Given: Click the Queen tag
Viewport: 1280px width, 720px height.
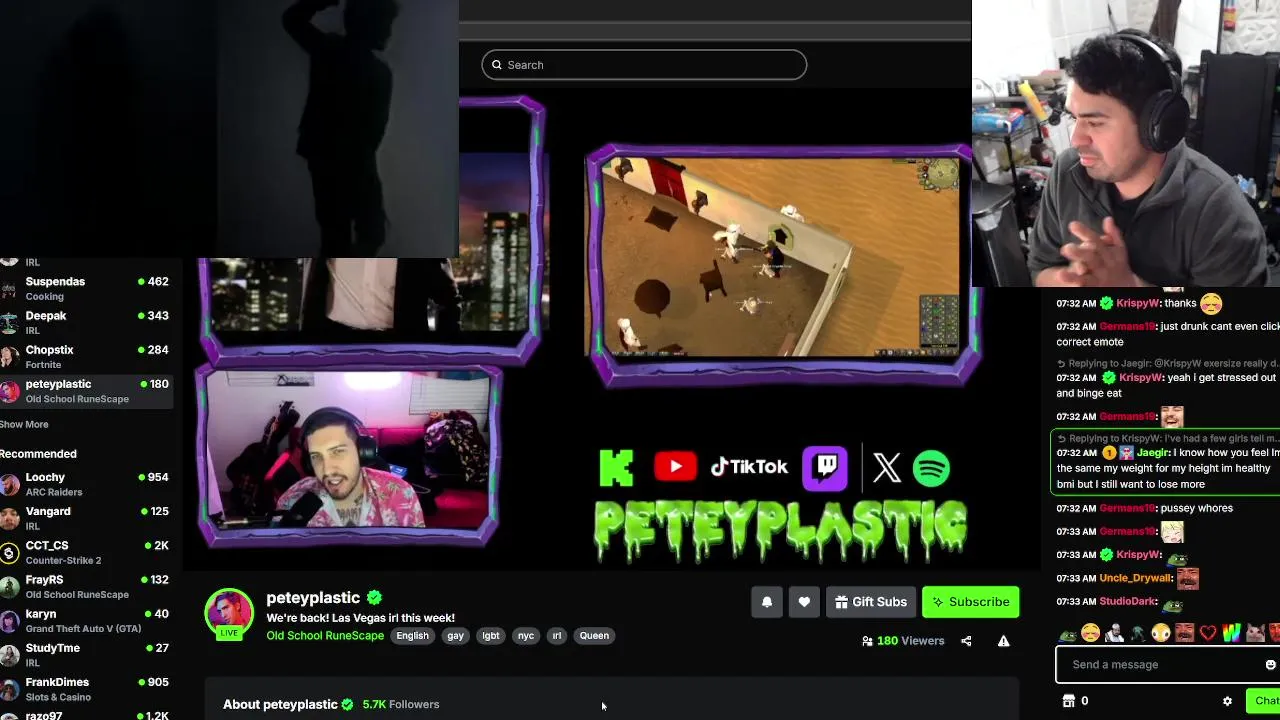Looking at the screenshot, I should 594,636.
